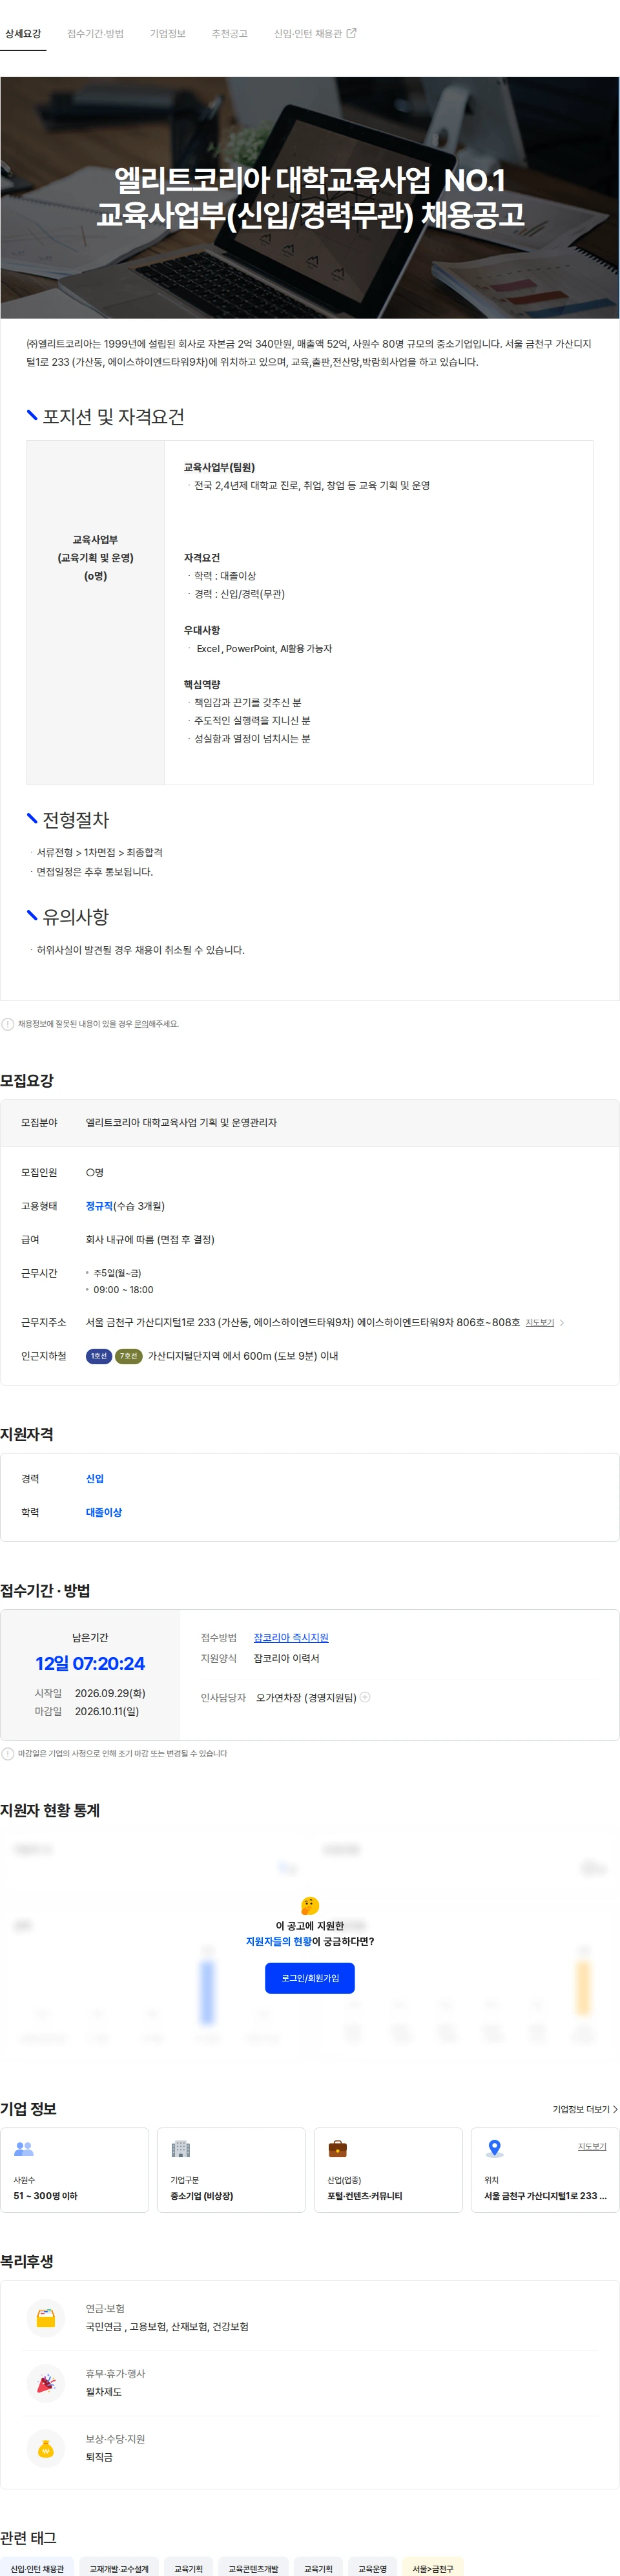Click the 포지션 및 자격요건 heading

click(x=113, y=417)
